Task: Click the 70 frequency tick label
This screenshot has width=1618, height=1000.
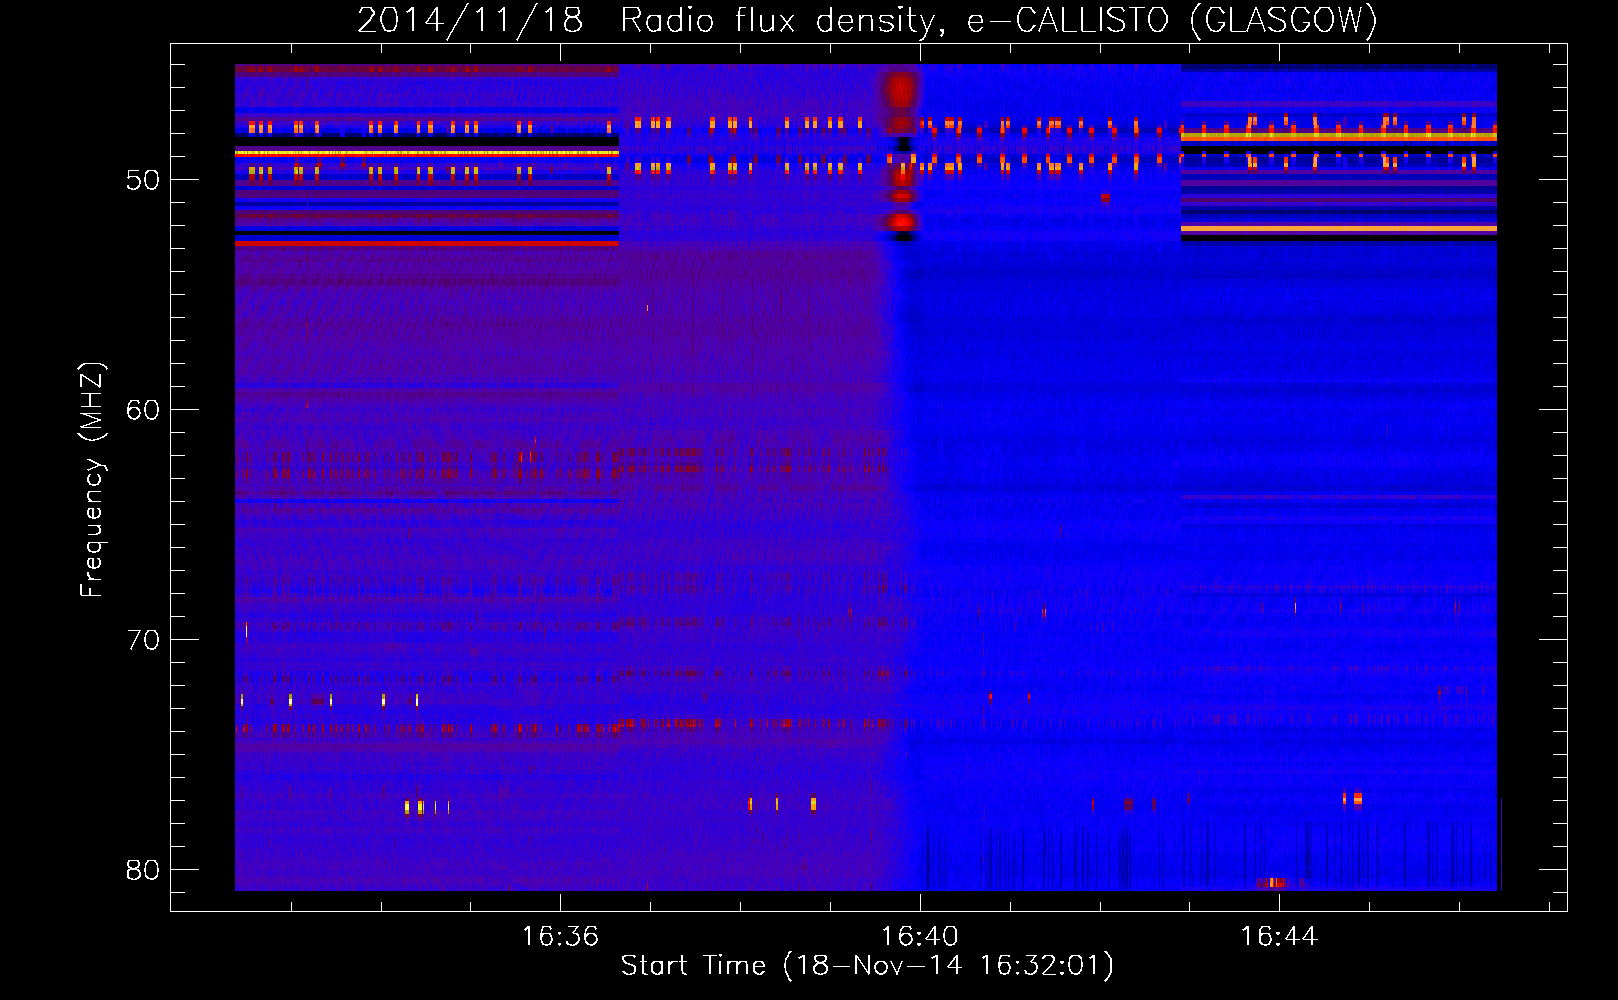Action: pos(143,640)
